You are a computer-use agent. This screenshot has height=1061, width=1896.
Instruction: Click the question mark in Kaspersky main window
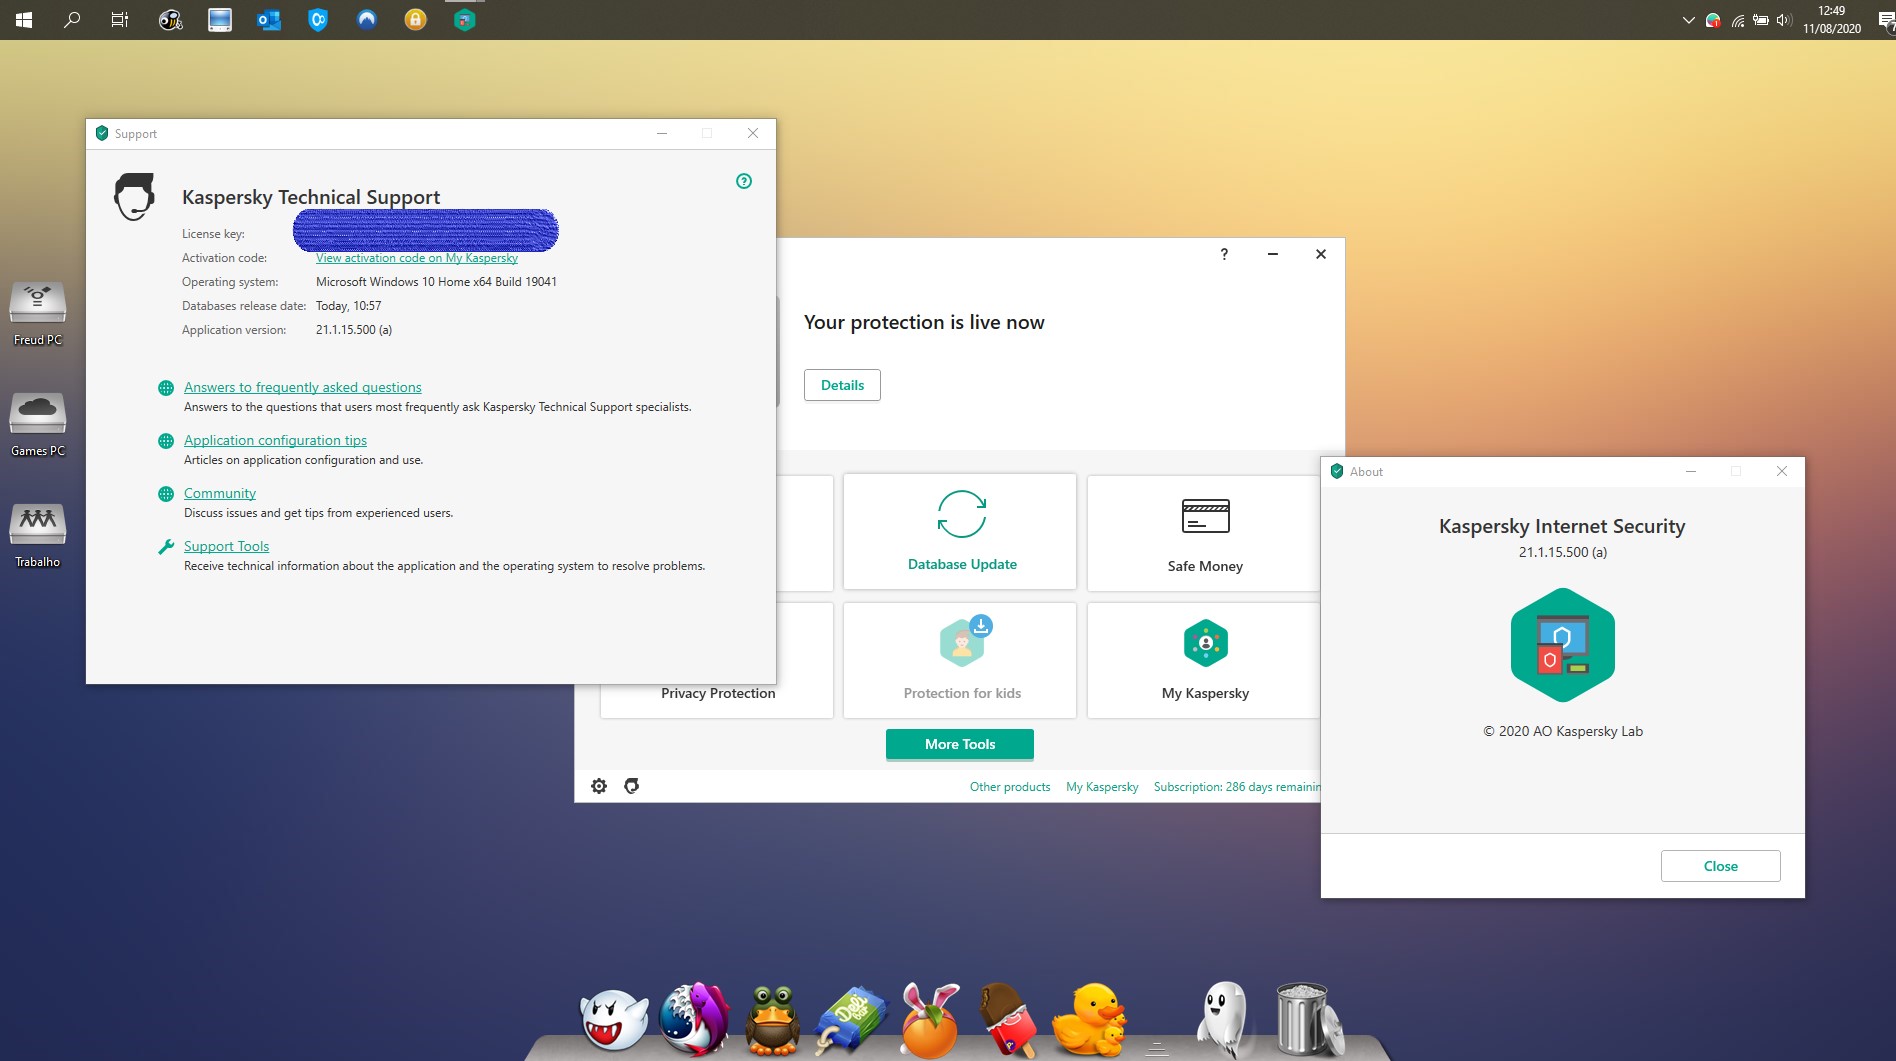(1224, 254)
